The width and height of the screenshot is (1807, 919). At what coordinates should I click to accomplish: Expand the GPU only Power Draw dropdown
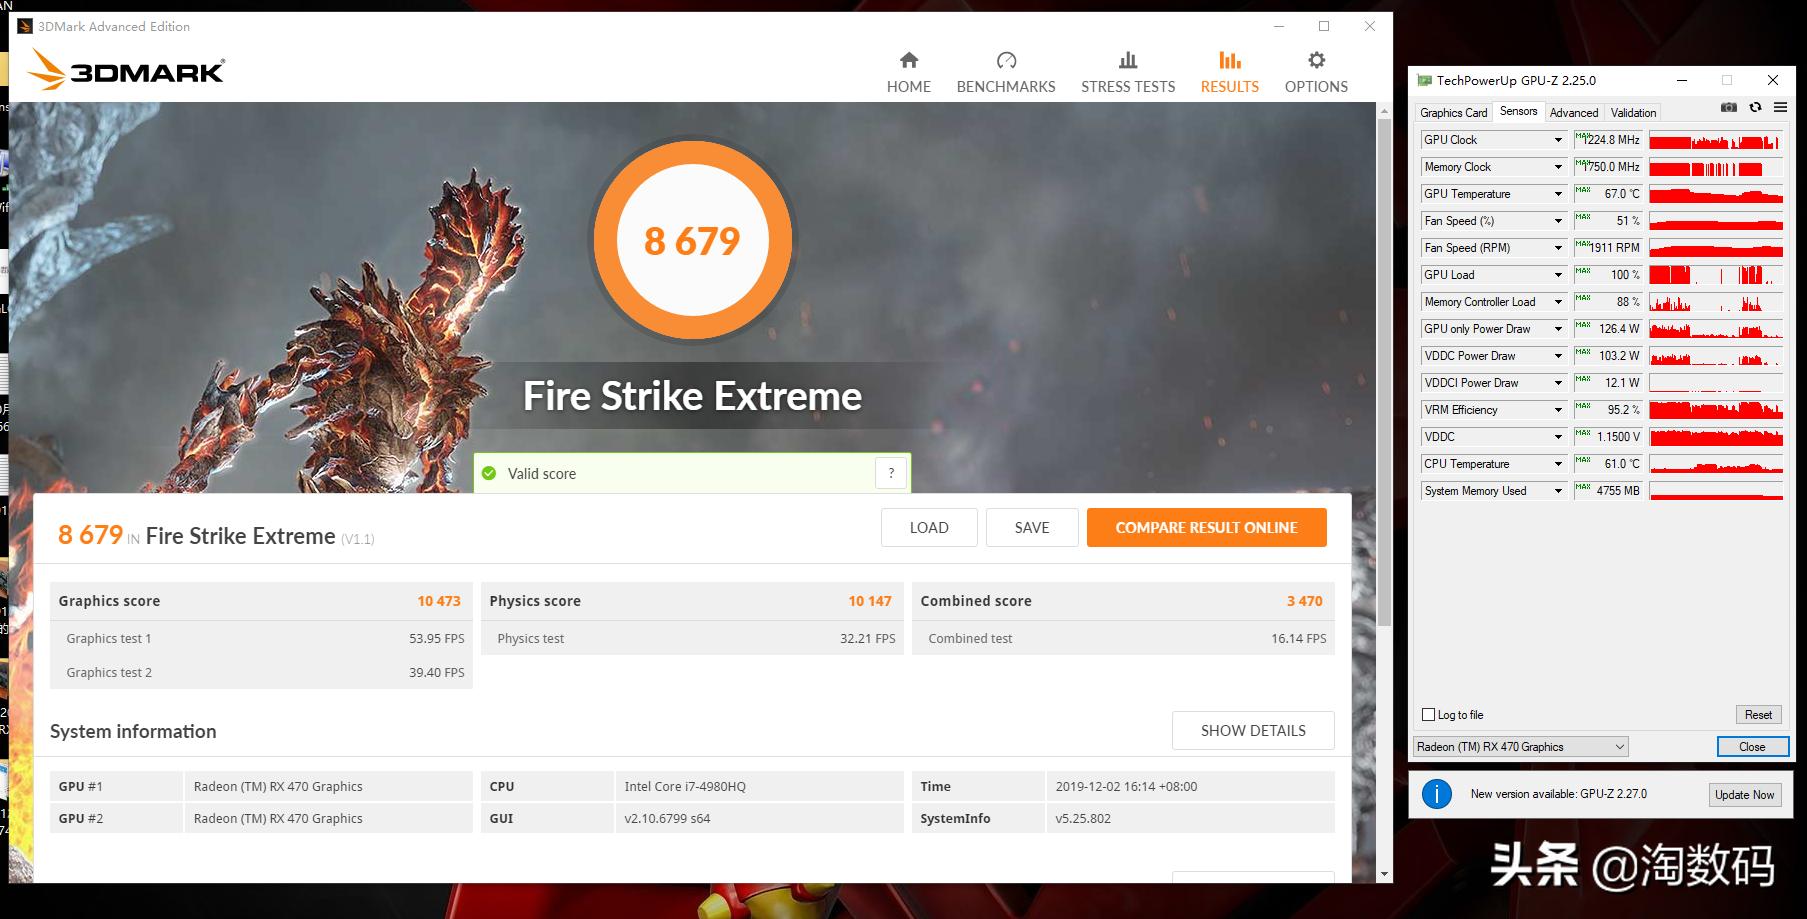coord(1558,329)
